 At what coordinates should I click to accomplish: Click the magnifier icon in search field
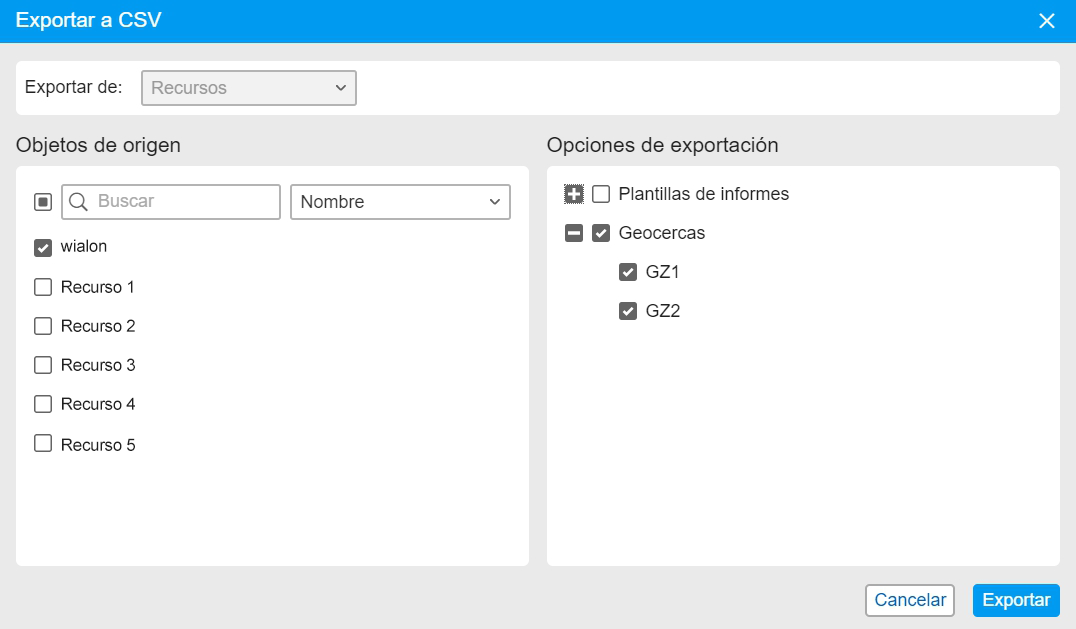tap(79, 202)
